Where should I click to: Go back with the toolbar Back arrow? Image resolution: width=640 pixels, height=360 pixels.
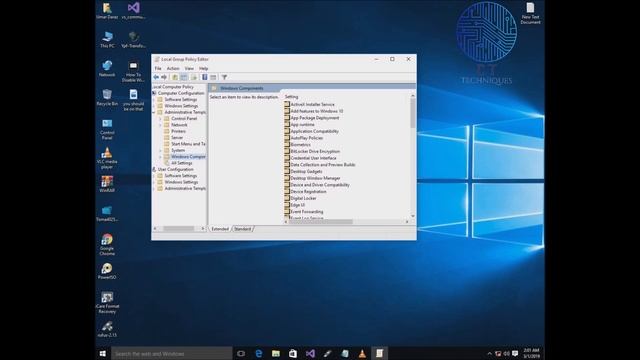(x=156, y=77)
